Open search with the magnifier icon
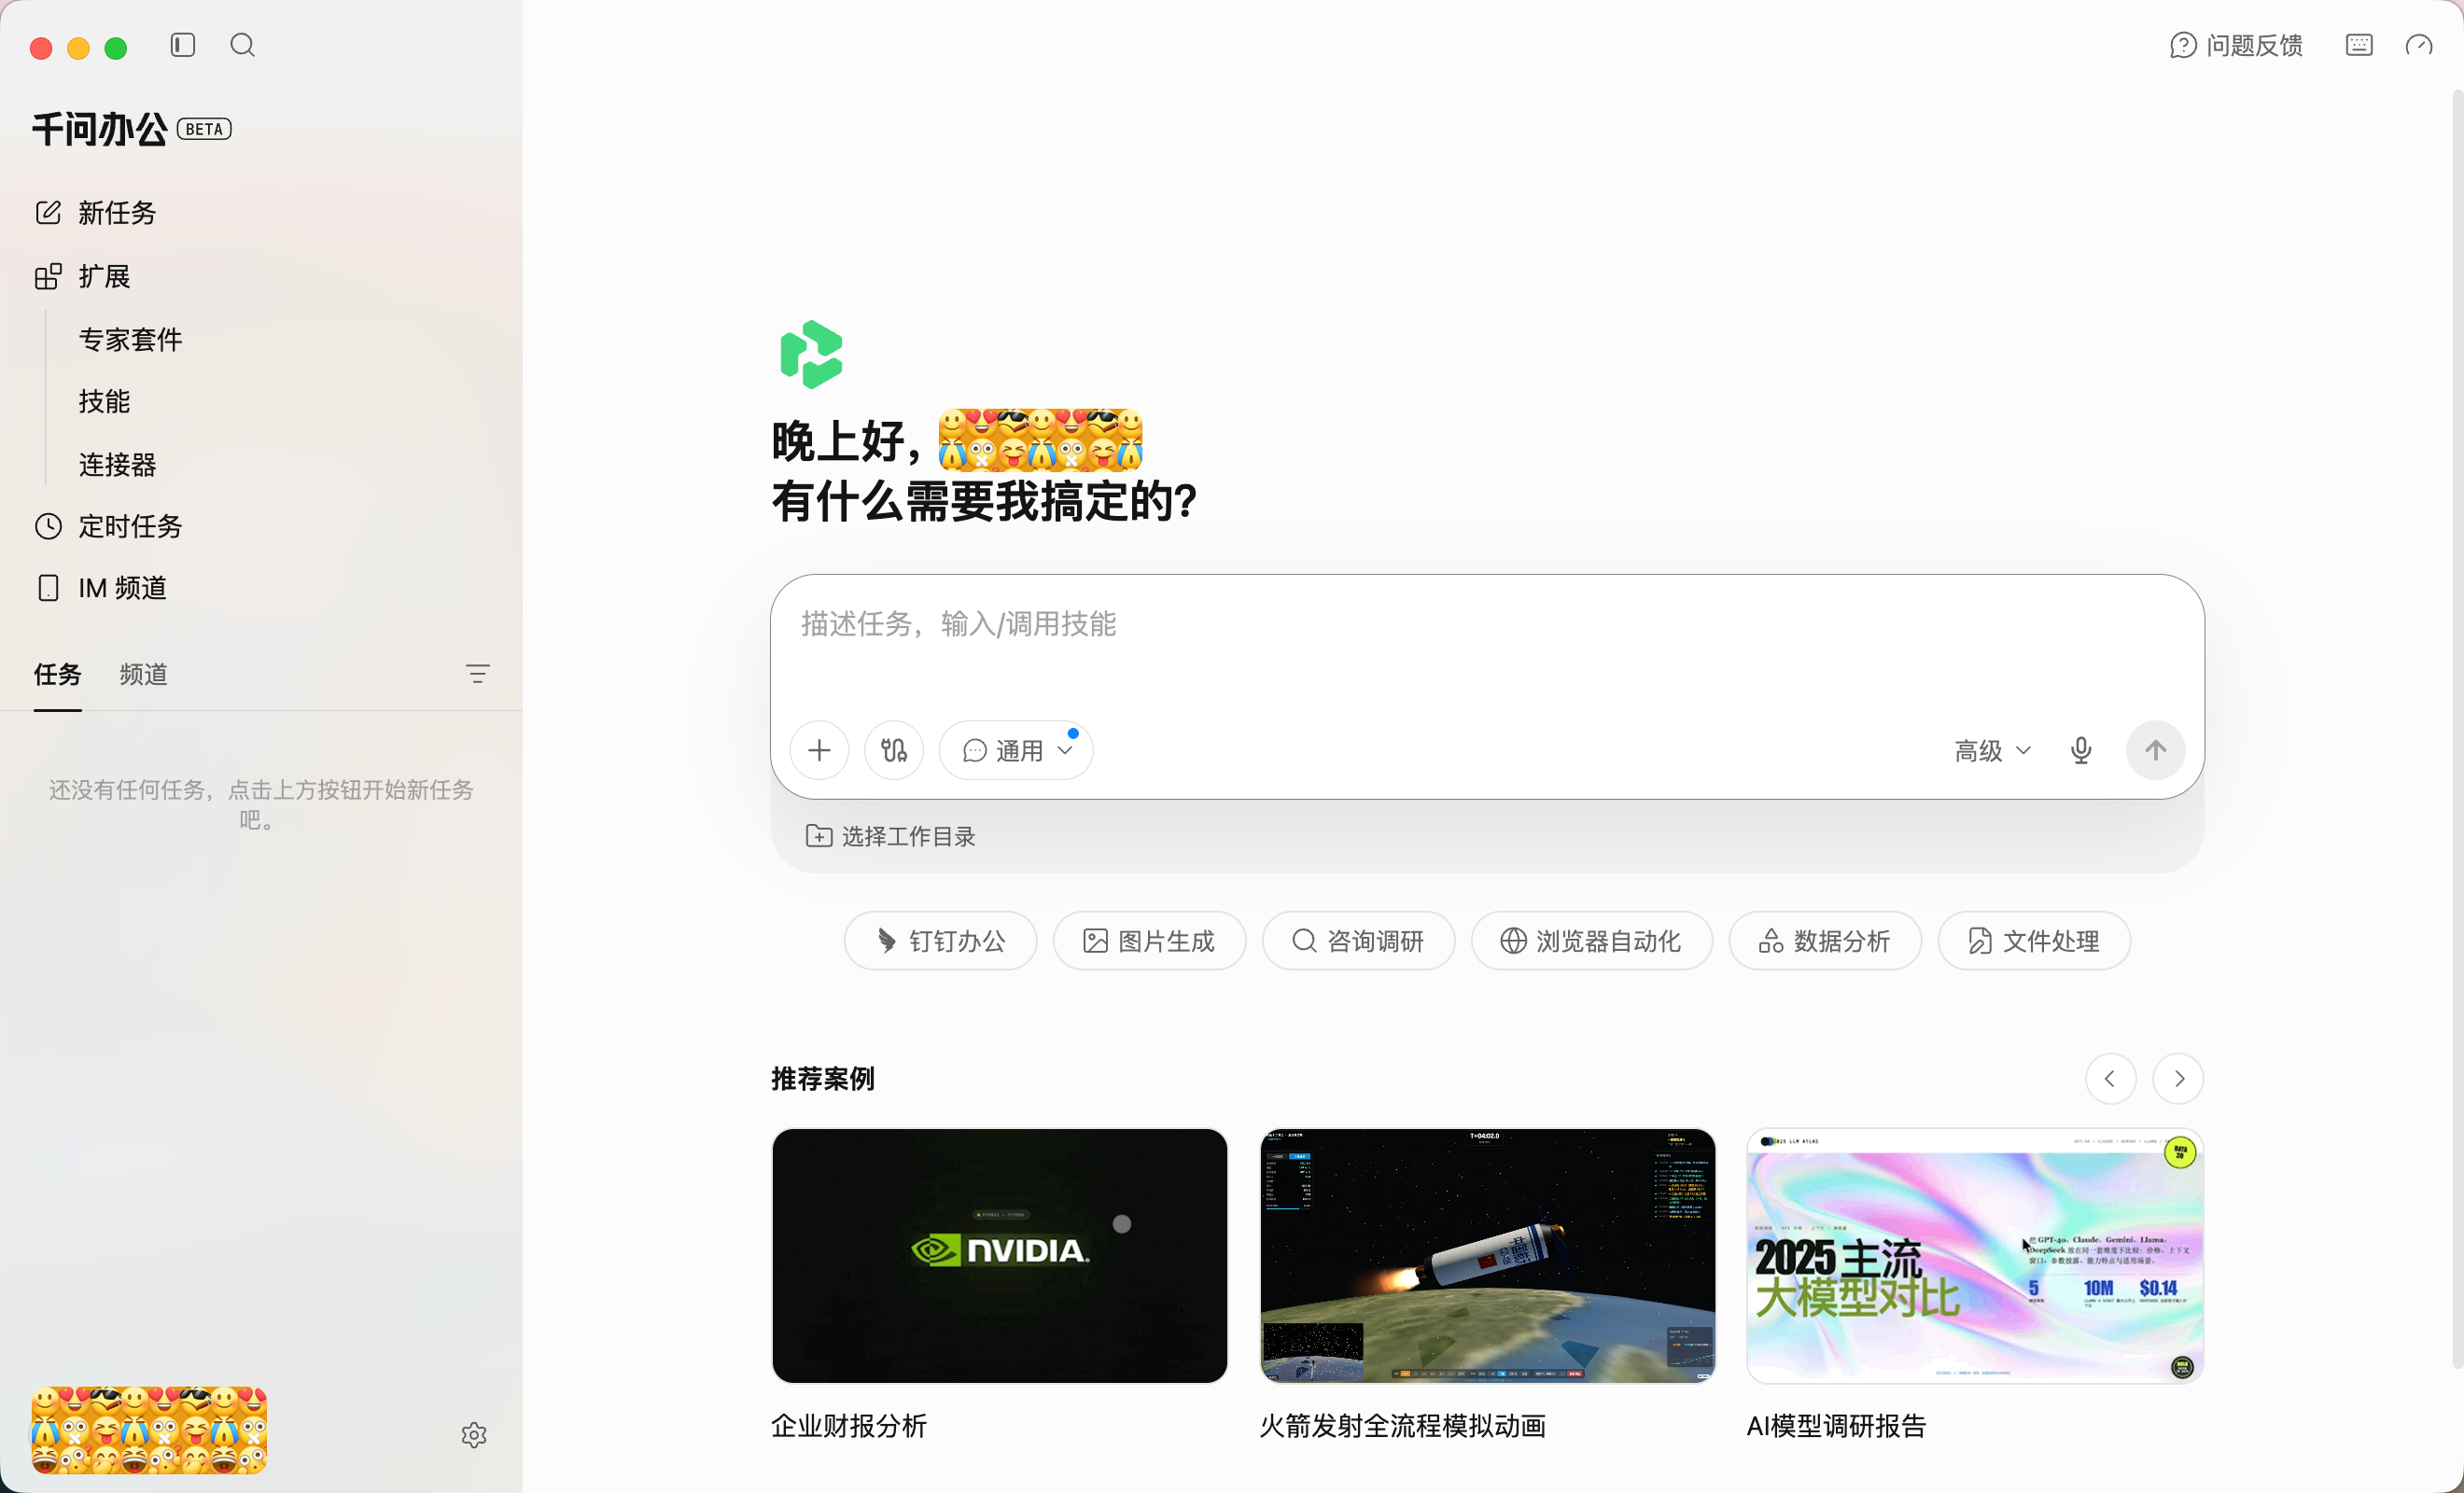The height and width of the screenshot is (1493, 2464). pyautogui.click(x=242, y=45)
